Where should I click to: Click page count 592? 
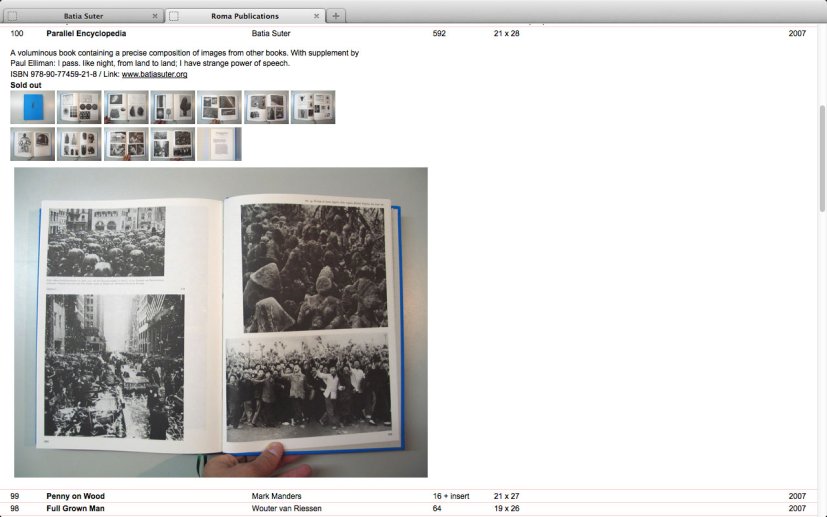click(439, 33)
